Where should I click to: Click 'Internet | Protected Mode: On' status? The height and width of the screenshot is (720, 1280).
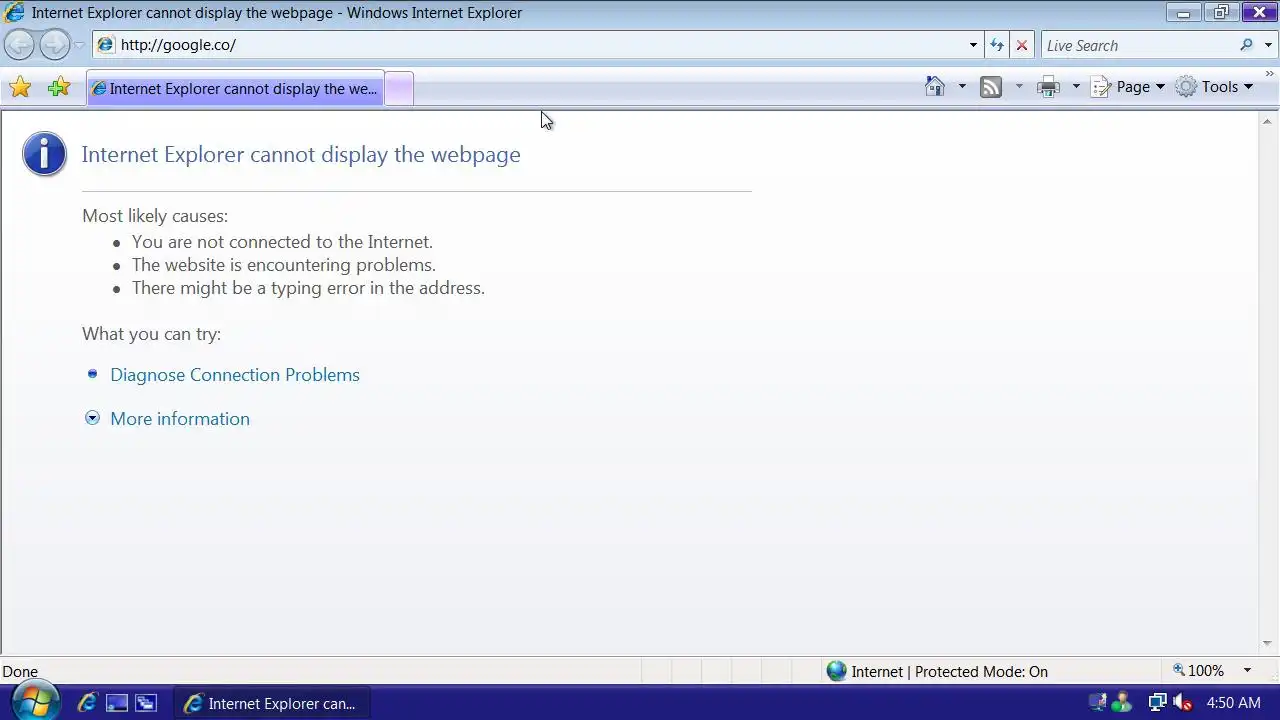tap(938, 672)
